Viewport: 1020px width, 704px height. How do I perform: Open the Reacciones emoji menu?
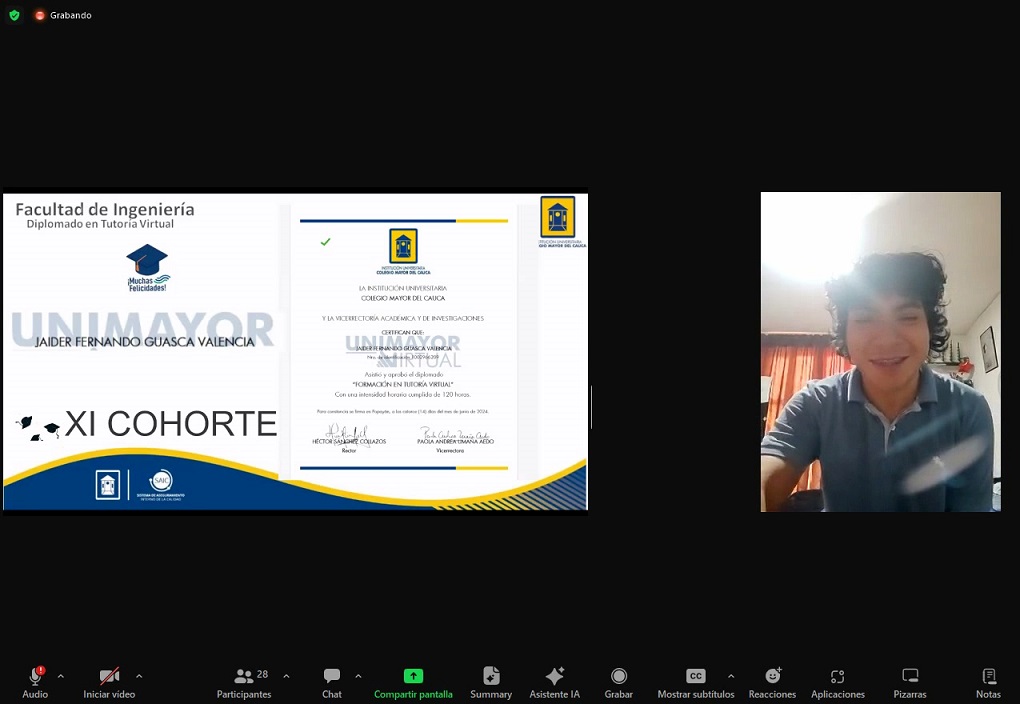772,683
